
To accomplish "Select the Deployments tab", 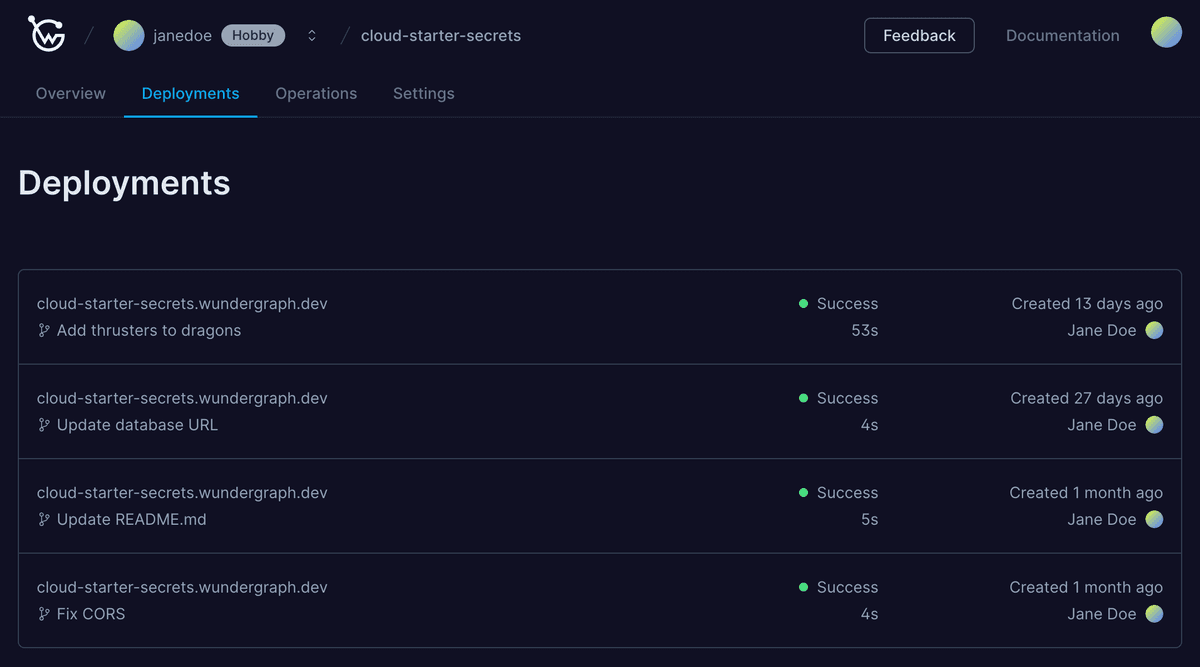I will tap(190, 93).
